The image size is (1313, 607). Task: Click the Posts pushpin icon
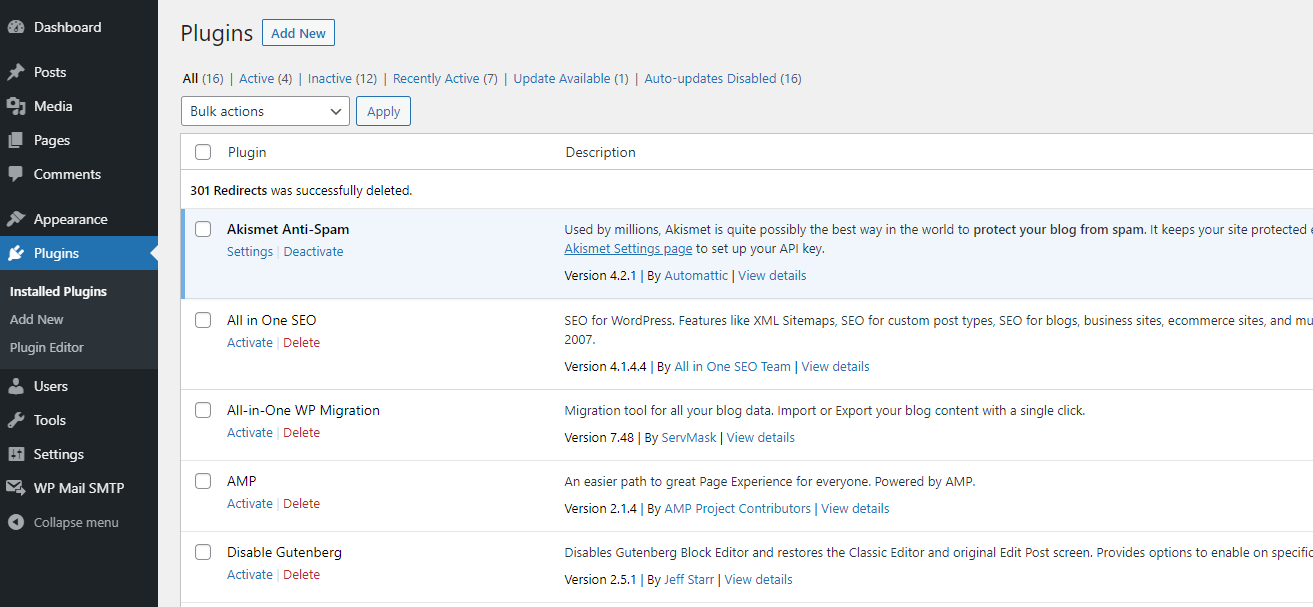pos(16,72)
